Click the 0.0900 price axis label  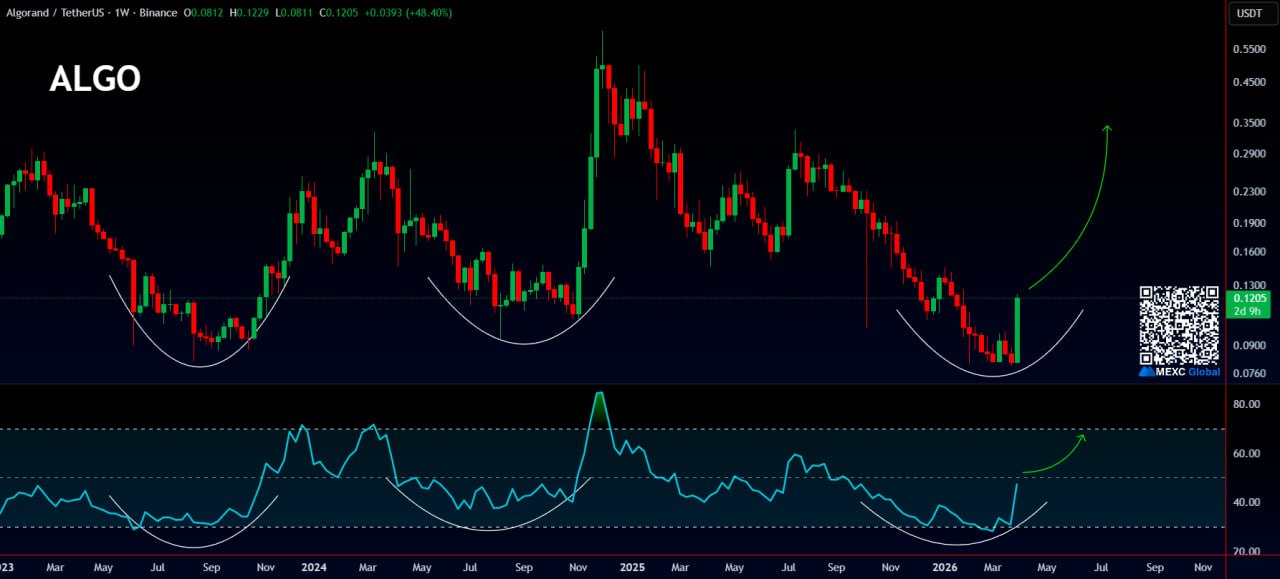coord(1250,346)
